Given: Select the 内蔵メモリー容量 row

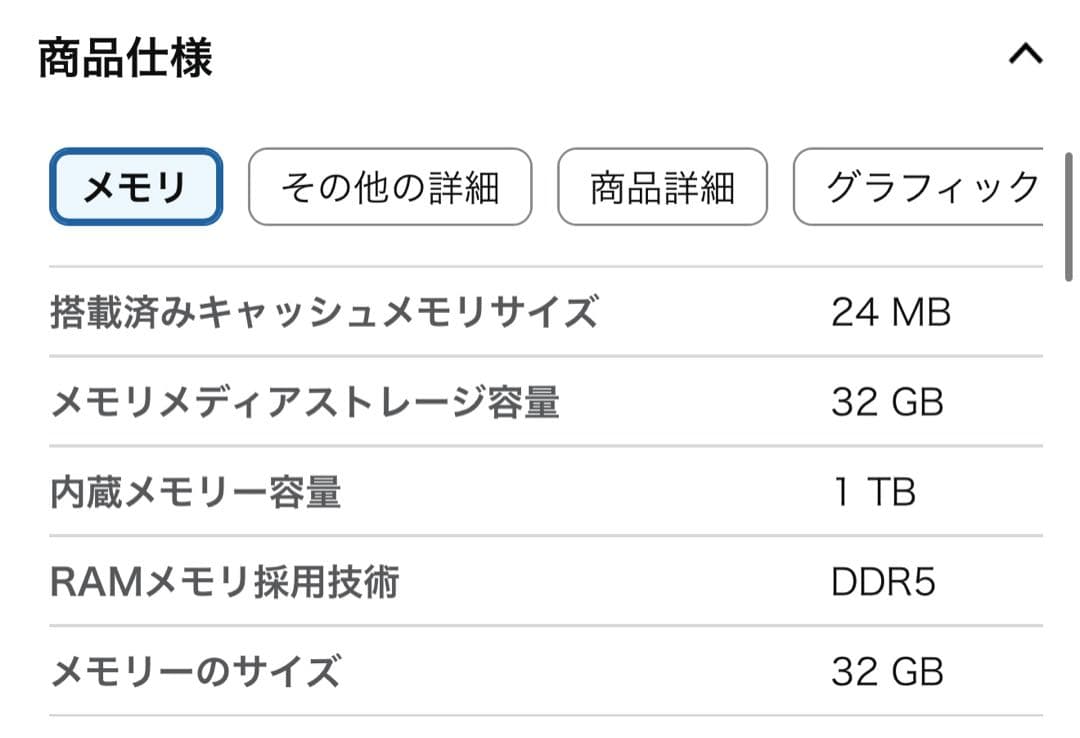Looking at the screenshot, I should [x=196, y=492].
